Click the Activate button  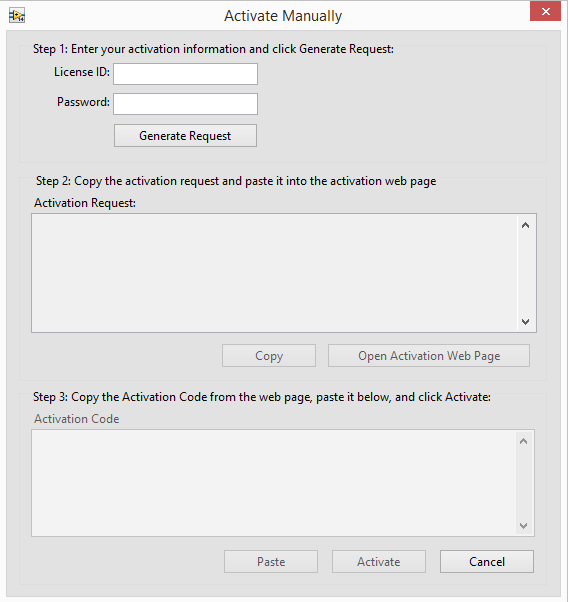(x=379, y=562)
